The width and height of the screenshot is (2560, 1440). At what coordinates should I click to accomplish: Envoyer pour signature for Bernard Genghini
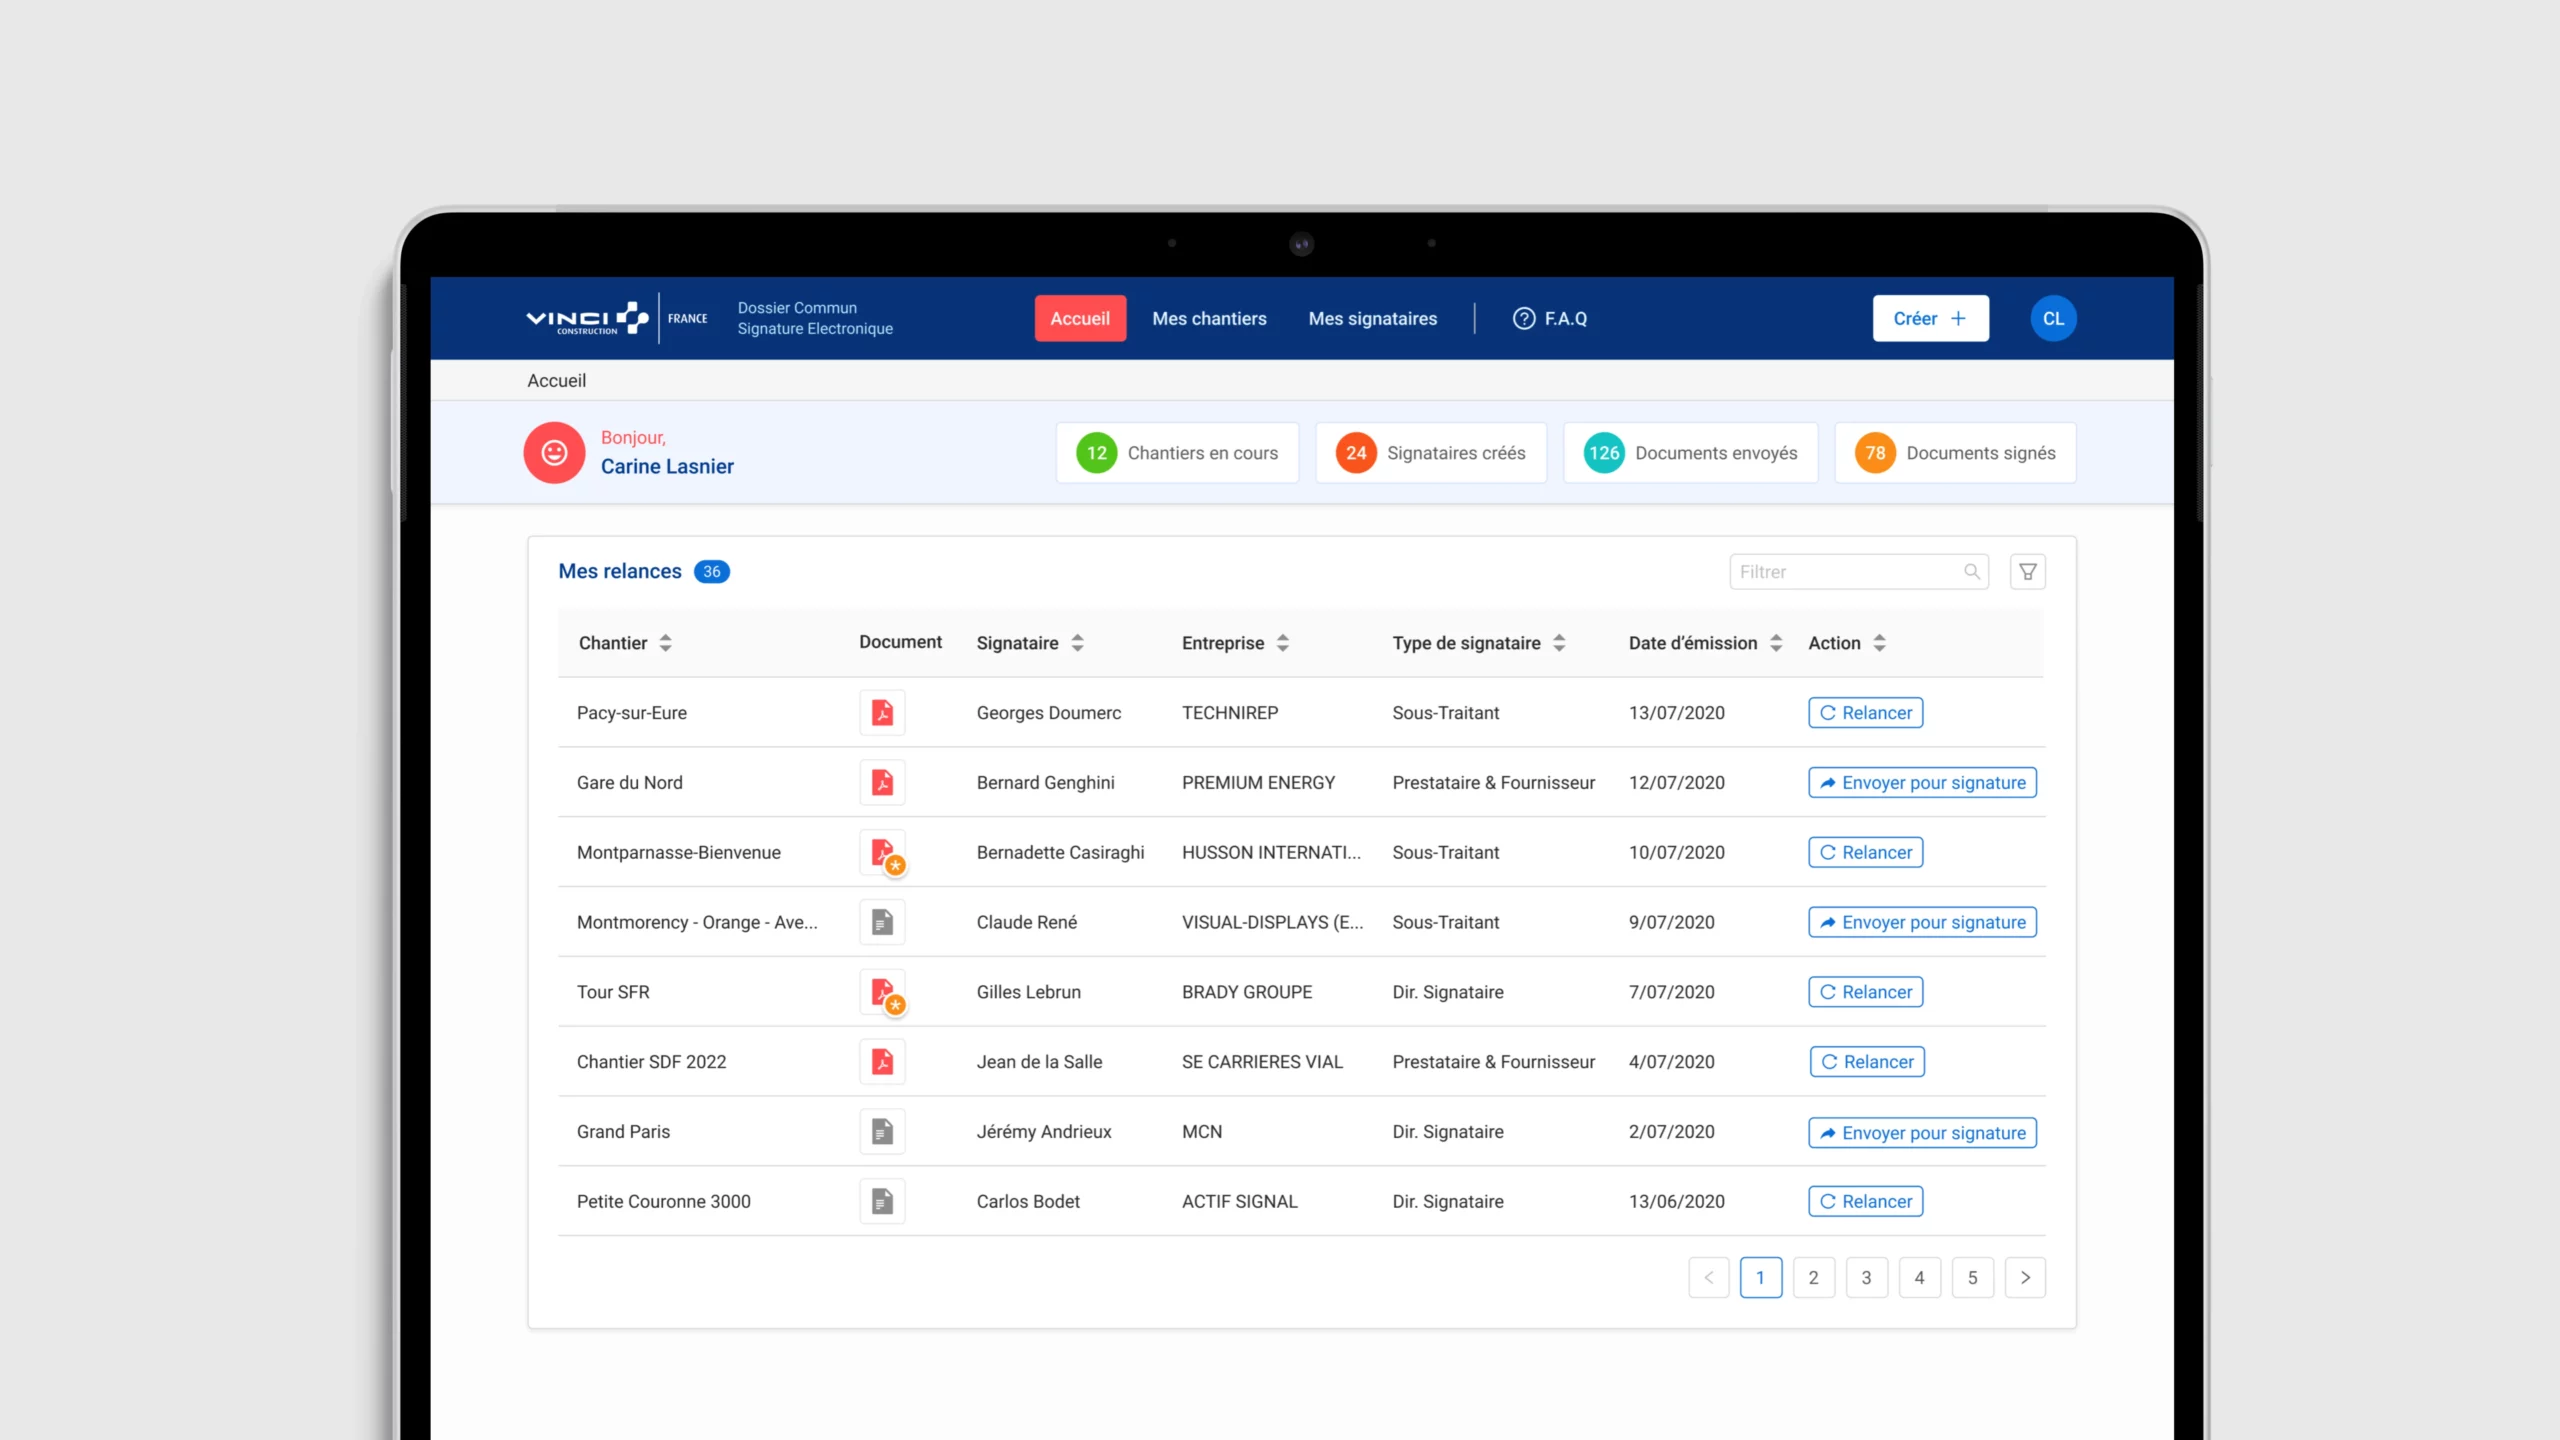click(1922, 783)
